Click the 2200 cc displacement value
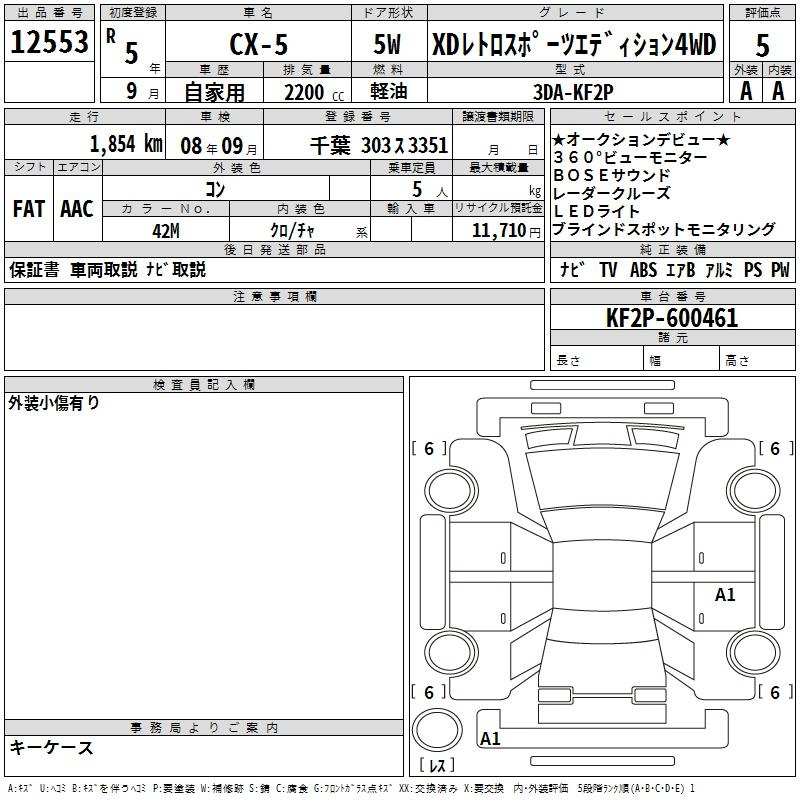 point(313,92)
